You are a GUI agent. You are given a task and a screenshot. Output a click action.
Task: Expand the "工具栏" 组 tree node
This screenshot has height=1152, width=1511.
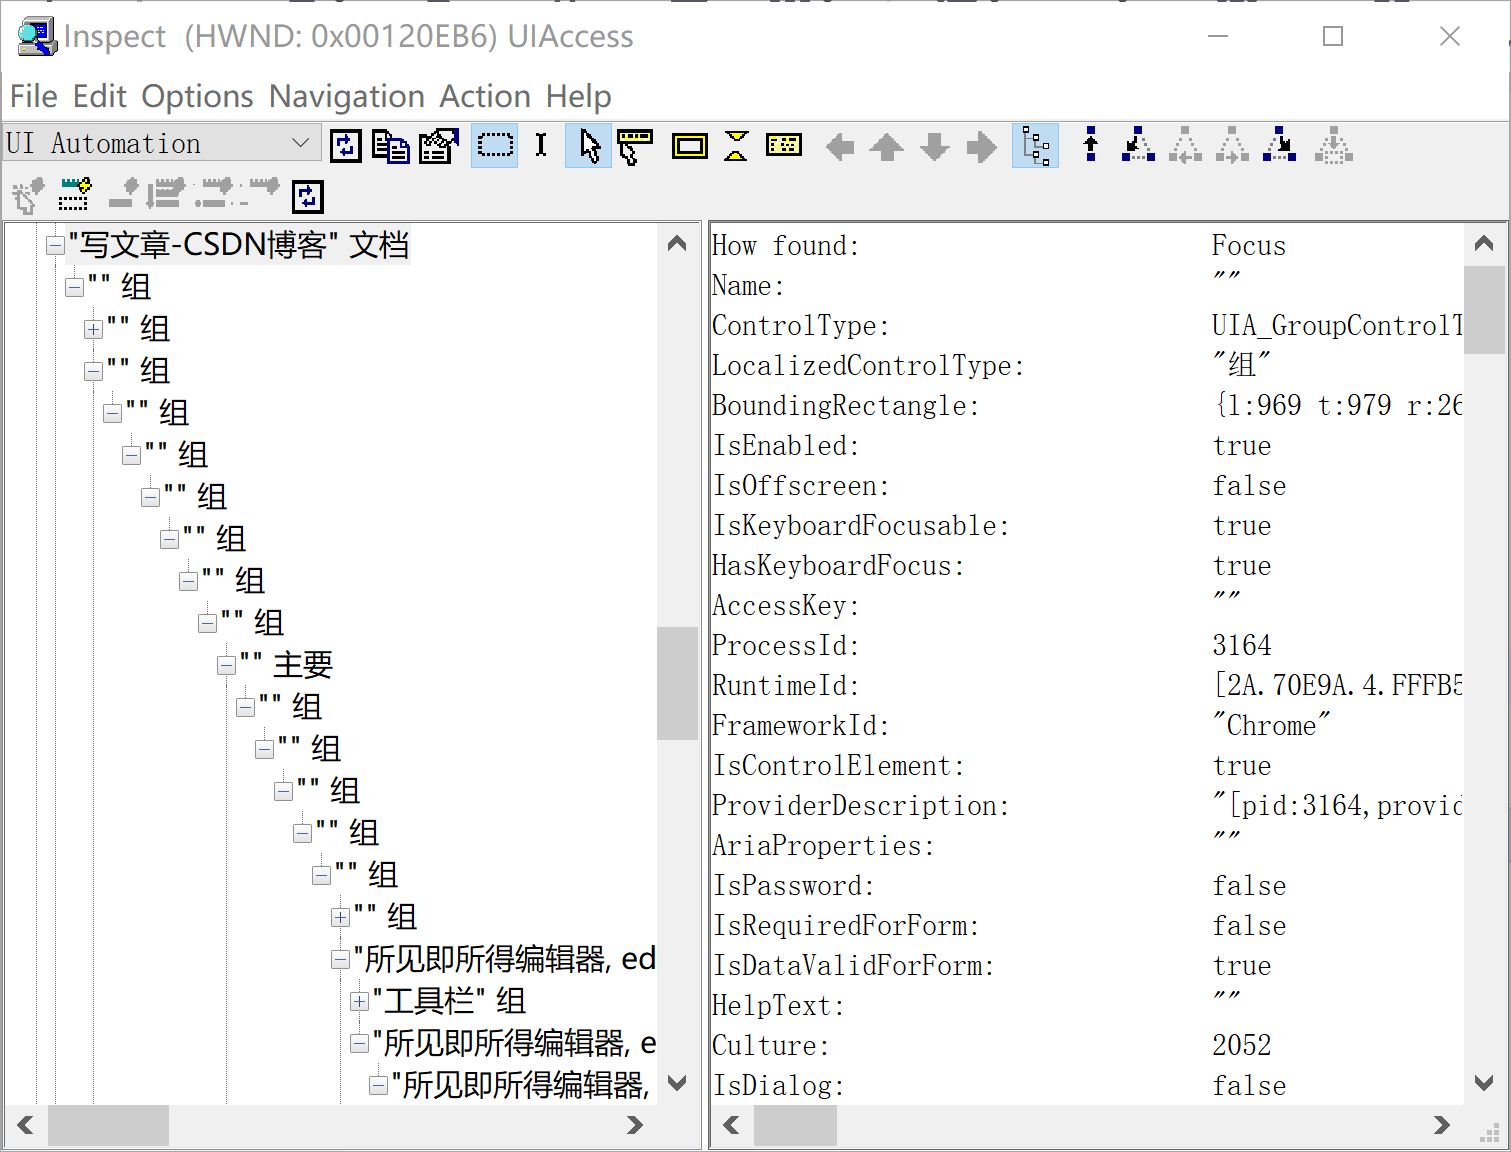tap(358, 1000)
